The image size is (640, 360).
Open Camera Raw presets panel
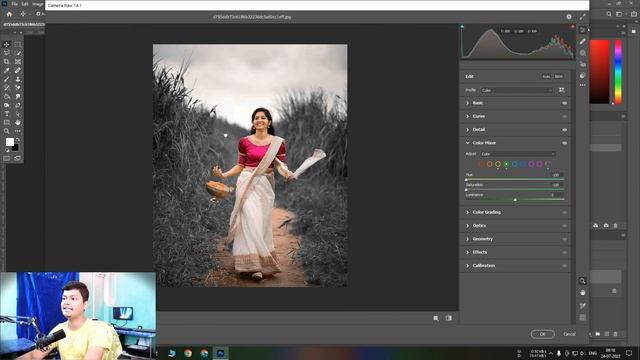582,76
